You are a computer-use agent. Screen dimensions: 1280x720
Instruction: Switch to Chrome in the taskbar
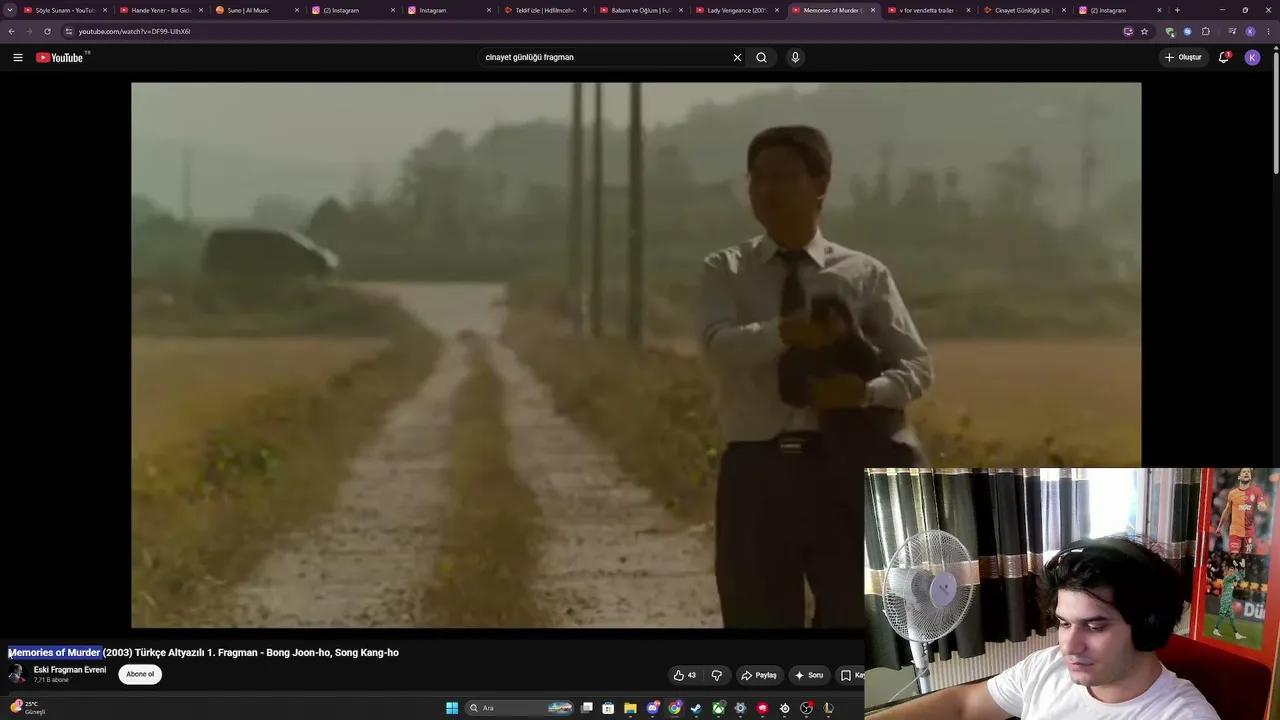pyautogui.click(x=674, y=708)
